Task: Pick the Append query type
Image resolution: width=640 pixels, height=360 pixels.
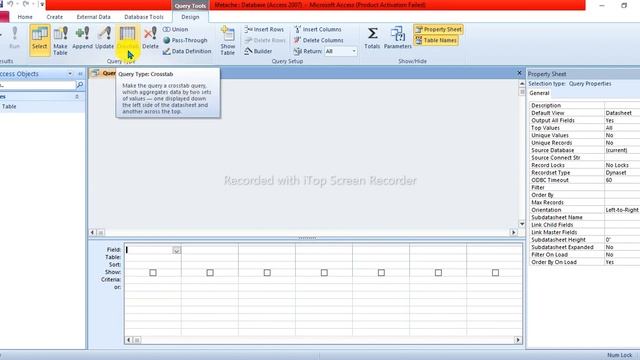Action: pos(82,38)
